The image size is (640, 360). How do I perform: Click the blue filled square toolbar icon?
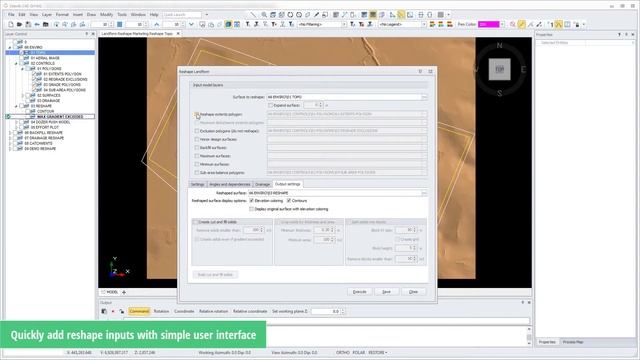coord(120,24)
